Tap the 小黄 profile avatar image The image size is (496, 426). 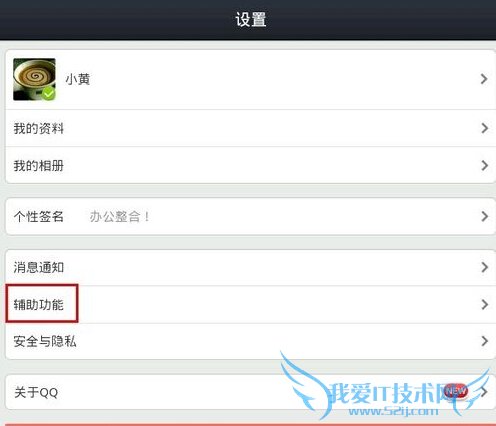pyautogui.click(x=34, y=79)
